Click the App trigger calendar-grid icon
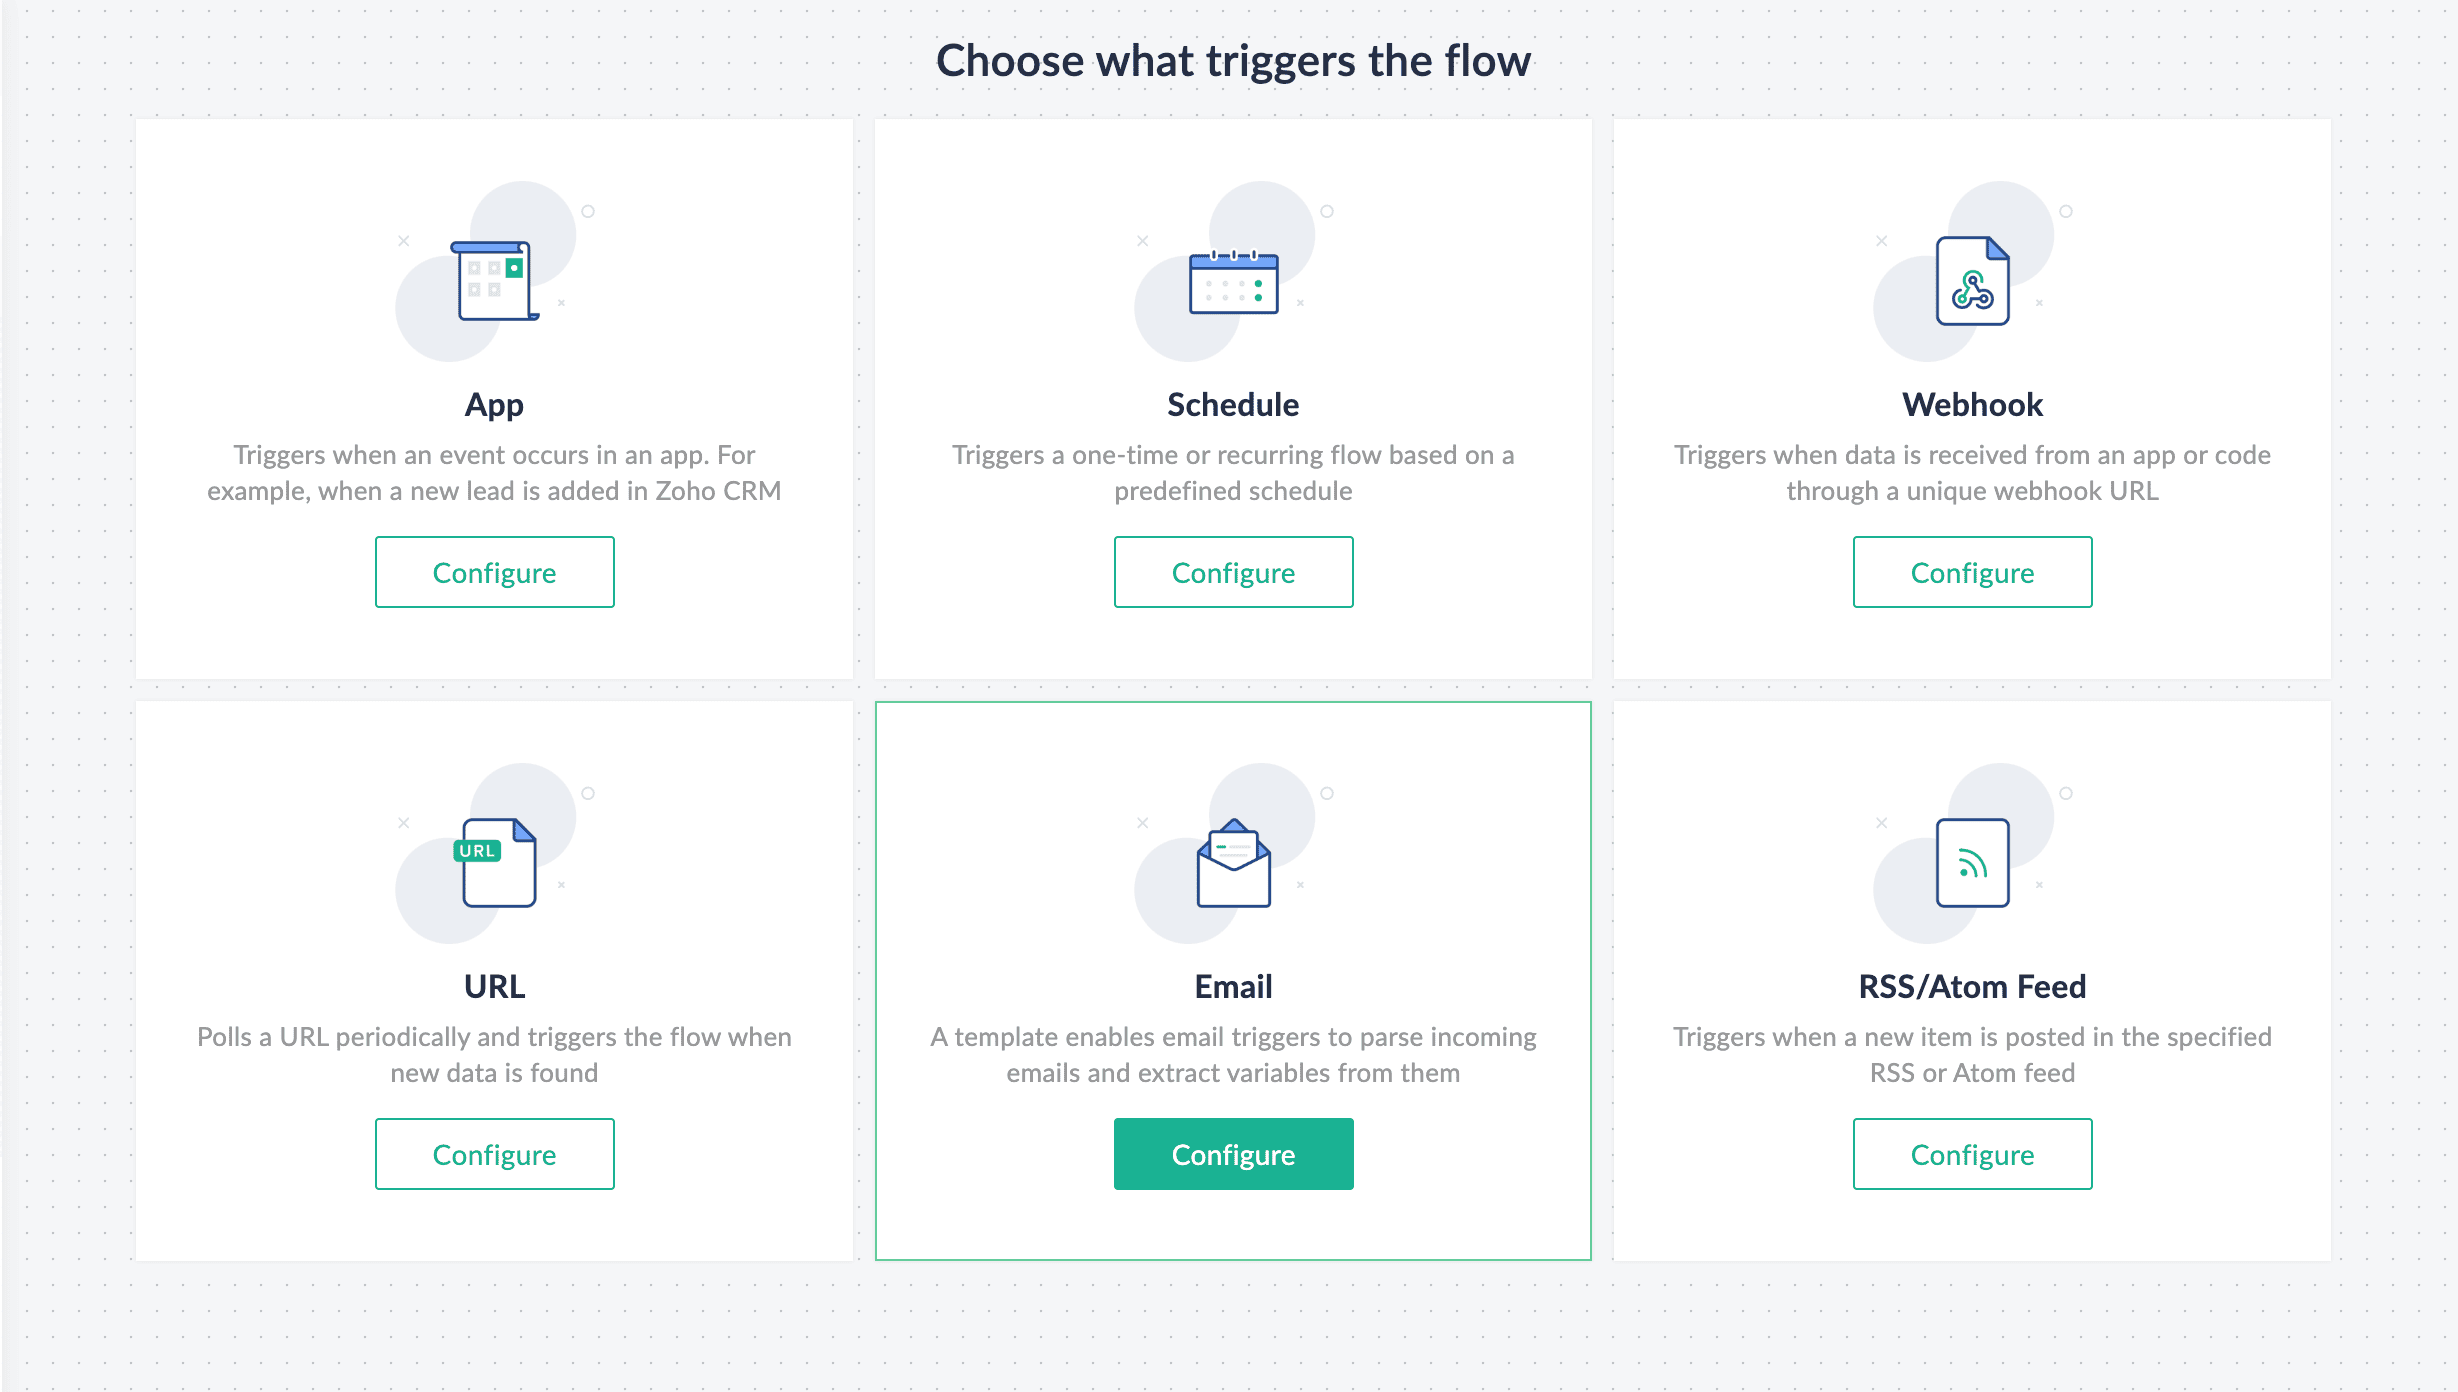2458x1392 pixels. (494, 281)
